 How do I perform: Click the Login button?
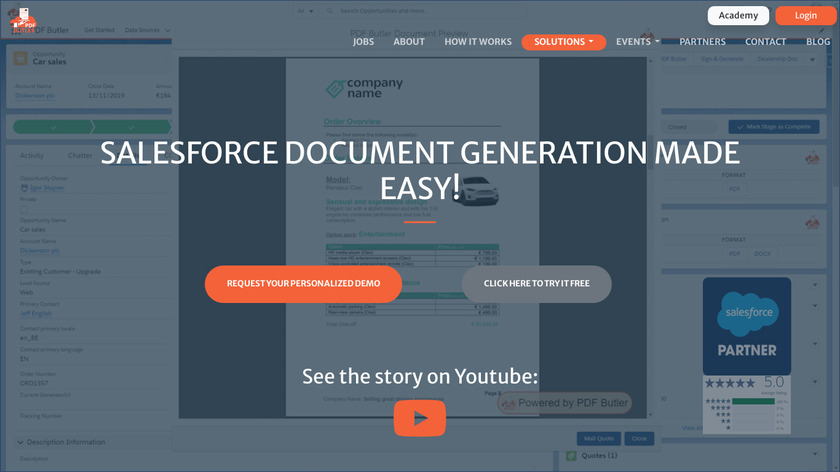pos(805,16)
